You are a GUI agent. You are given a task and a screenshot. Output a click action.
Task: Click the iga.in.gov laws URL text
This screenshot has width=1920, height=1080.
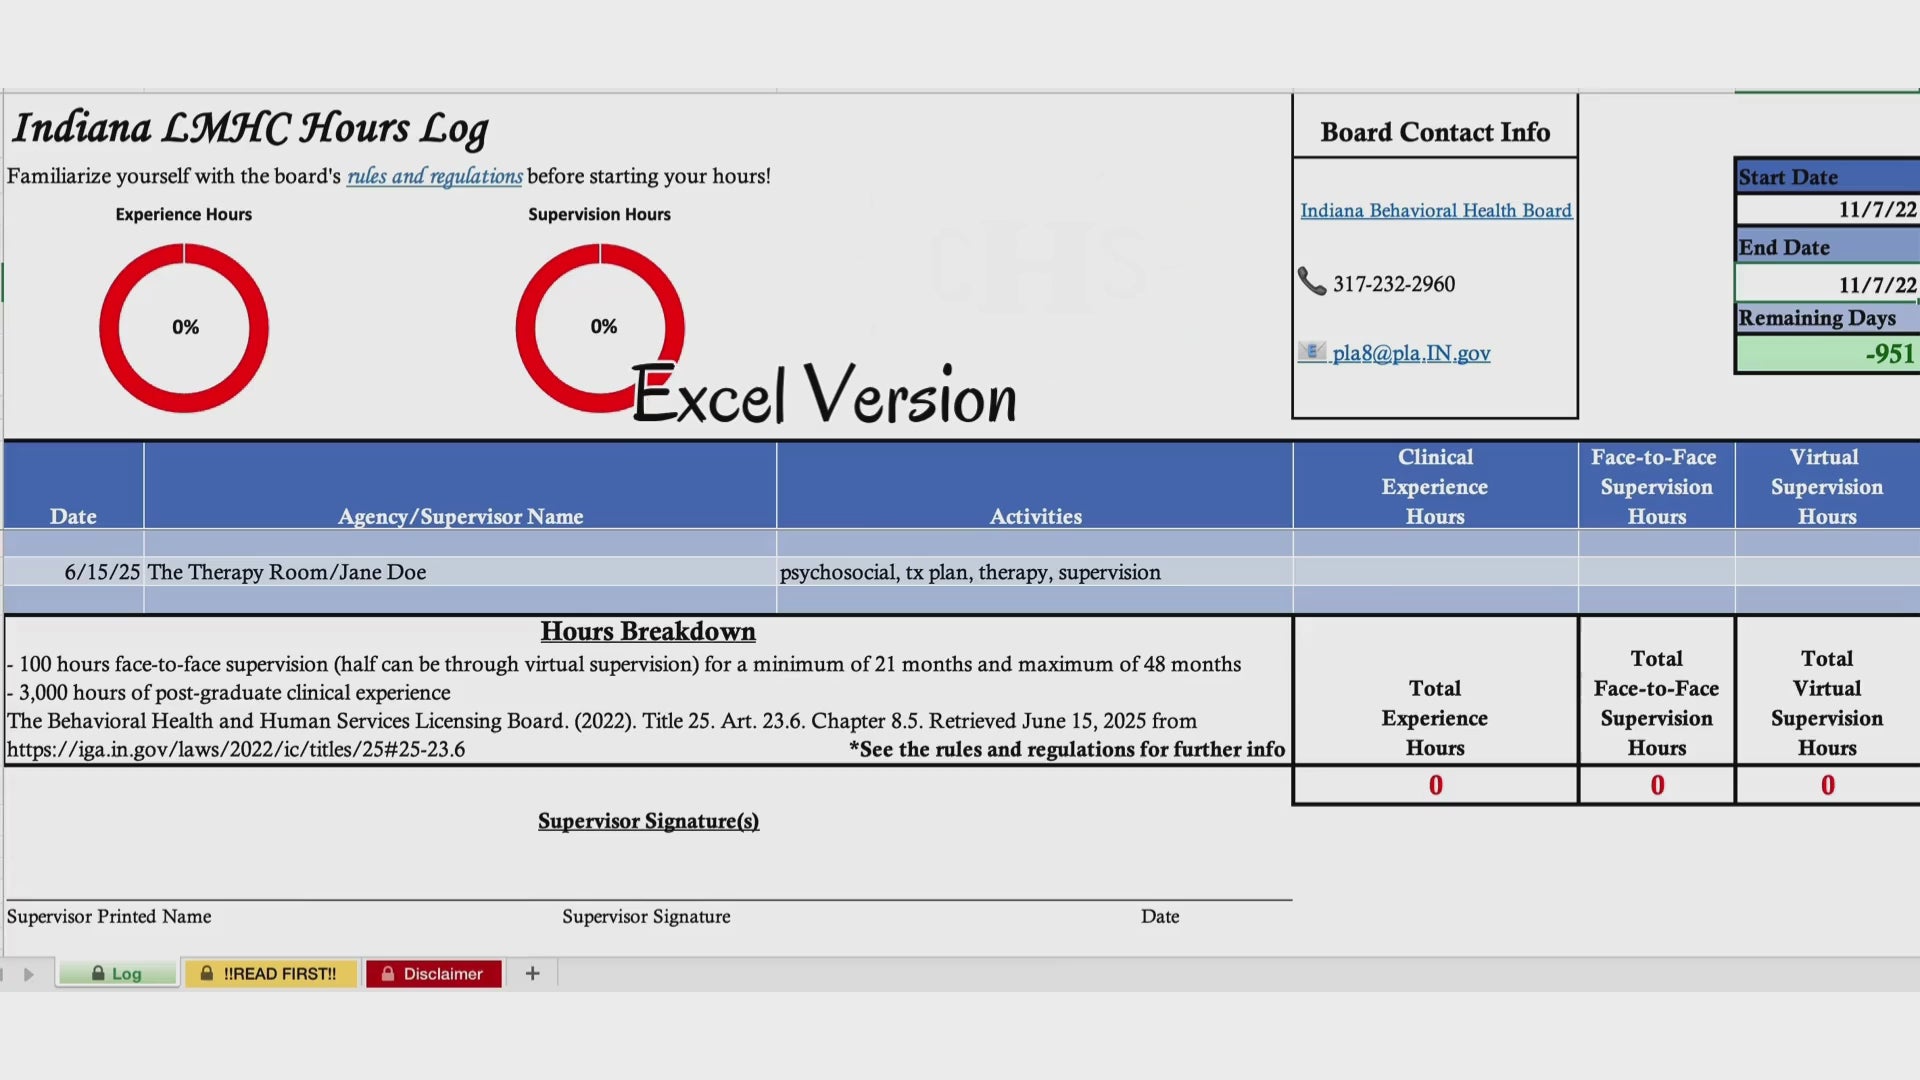pyautogui.click(x=236, y=749)
